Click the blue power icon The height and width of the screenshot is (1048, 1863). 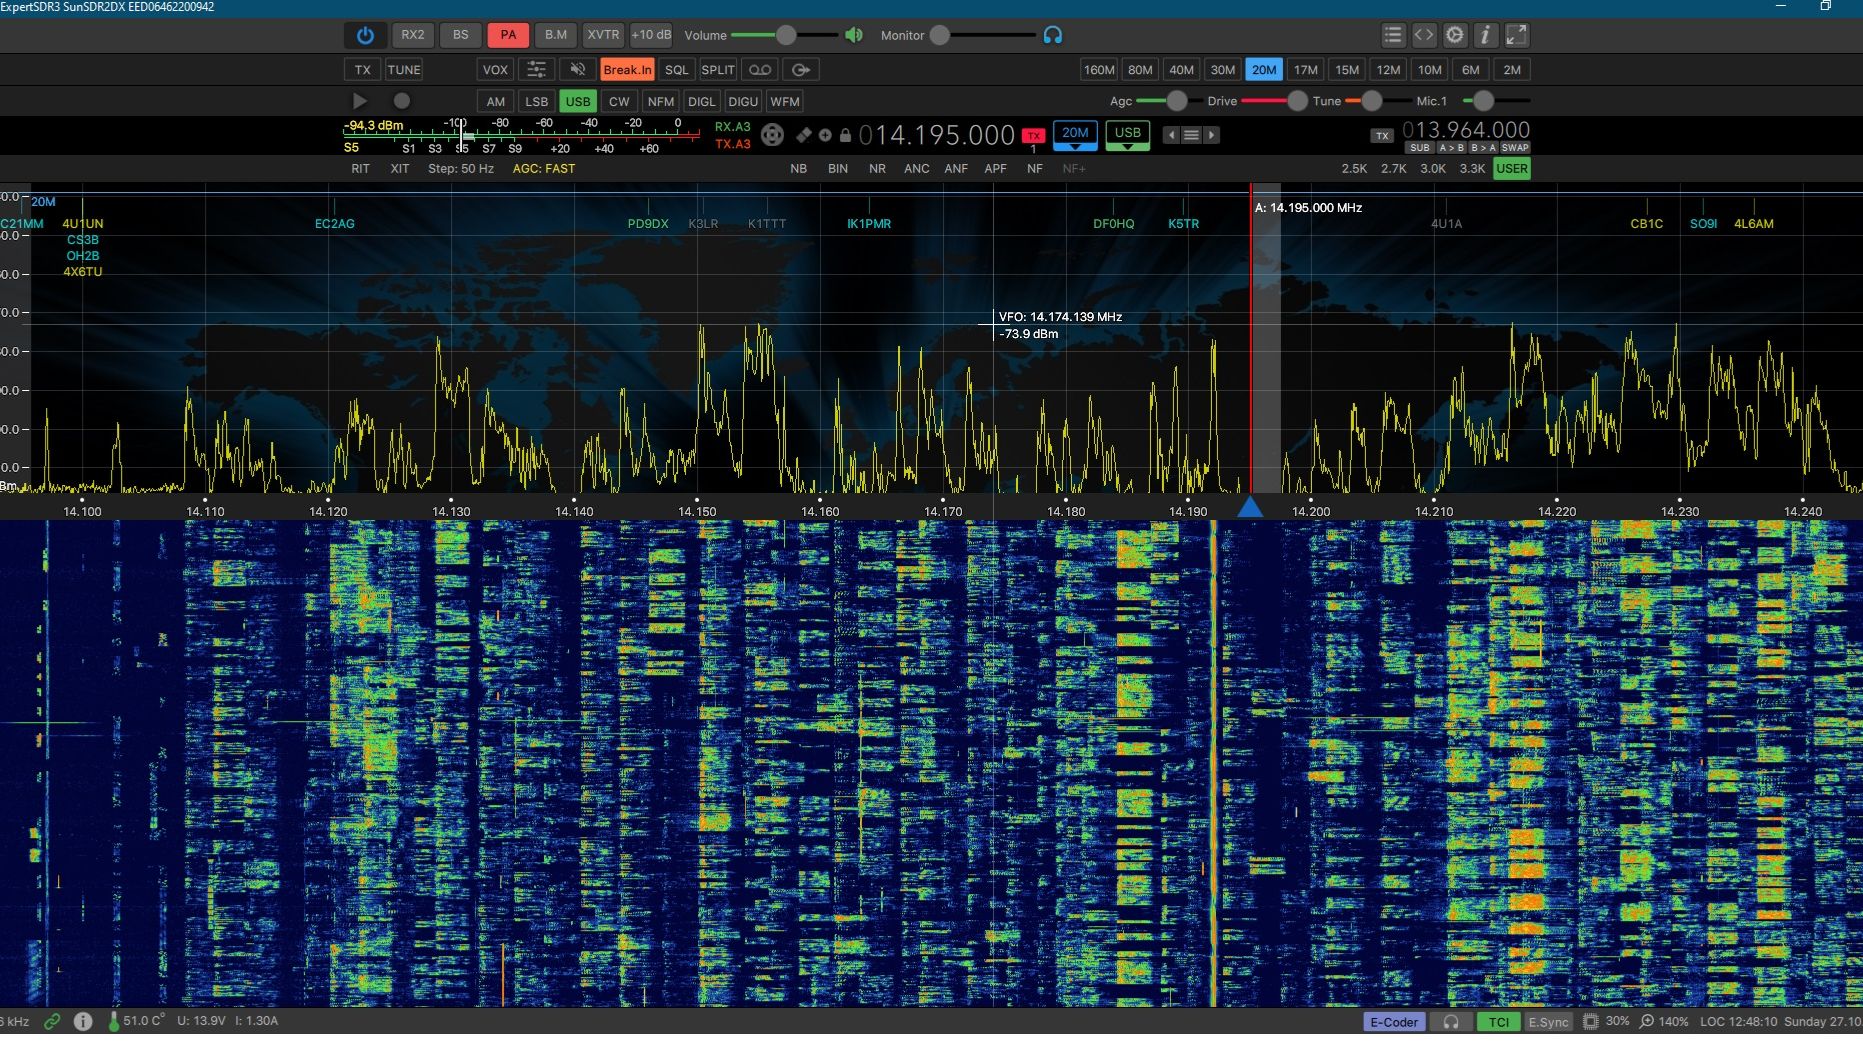365,35
